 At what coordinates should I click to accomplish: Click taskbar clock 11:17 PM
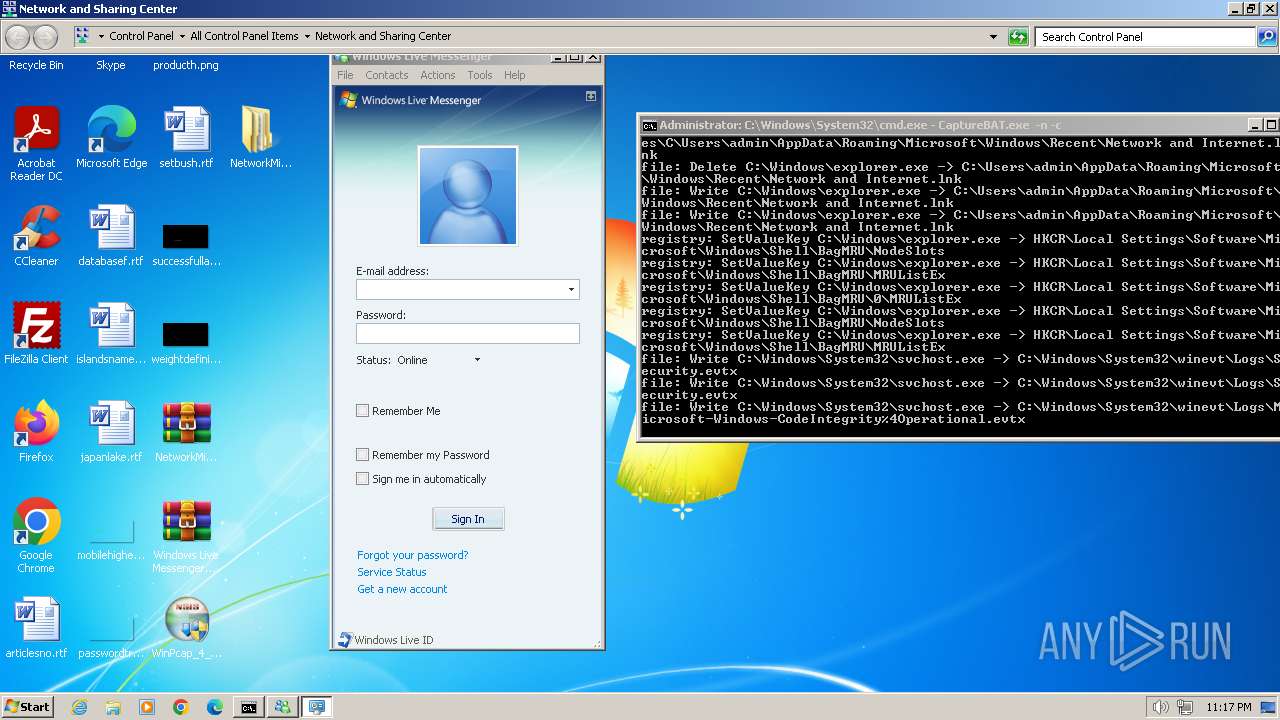1229,707
